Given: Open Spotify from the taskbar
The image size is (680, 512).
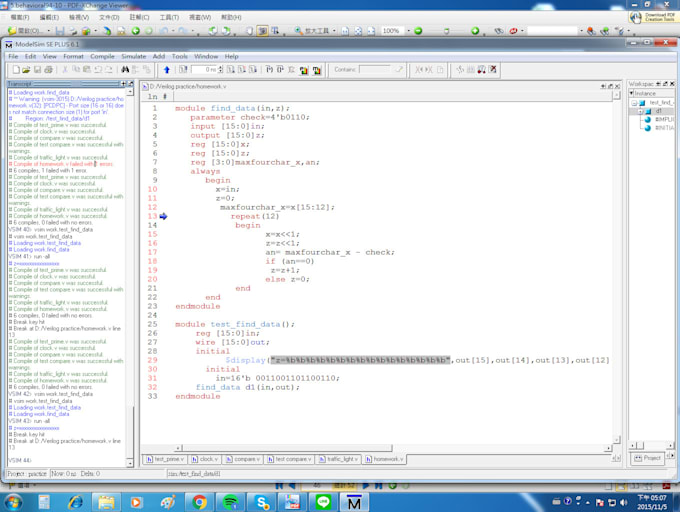Looking at the screenshot, I should pos(230,501).
